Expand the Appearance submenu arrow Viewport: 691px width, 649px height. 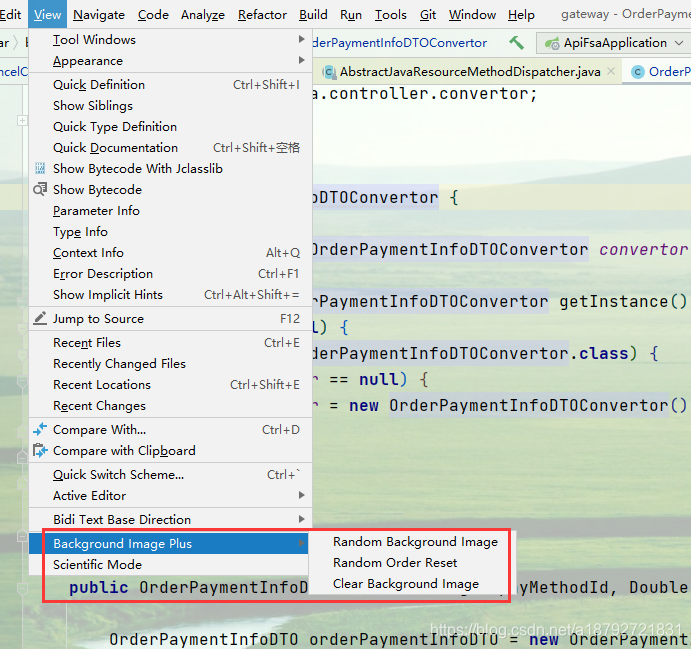coord(301,60)
